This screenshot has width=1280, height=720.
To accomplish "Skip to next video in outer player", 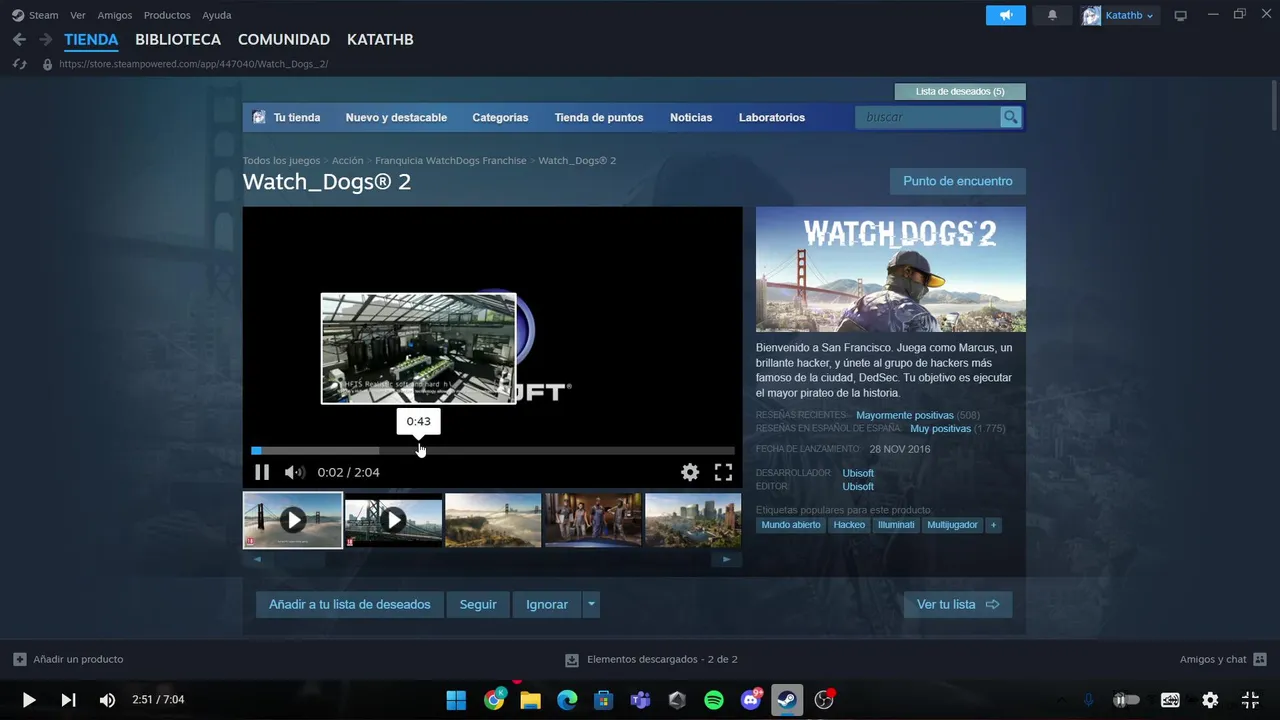I will click(68, 700).
